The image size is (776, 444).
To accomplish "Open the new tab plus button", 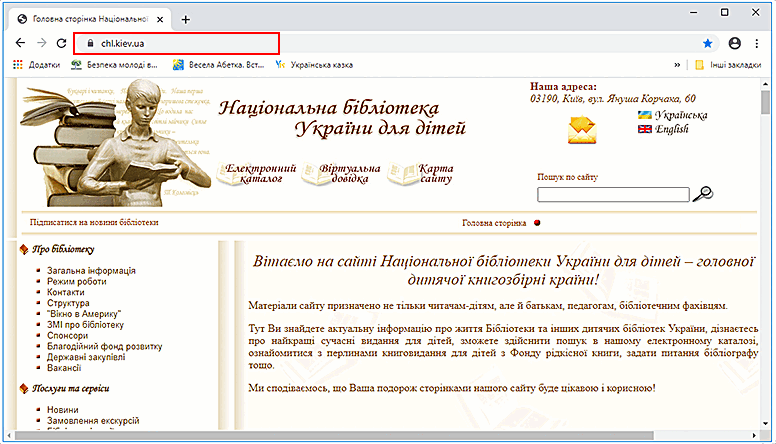I will (x=186, y=19).
